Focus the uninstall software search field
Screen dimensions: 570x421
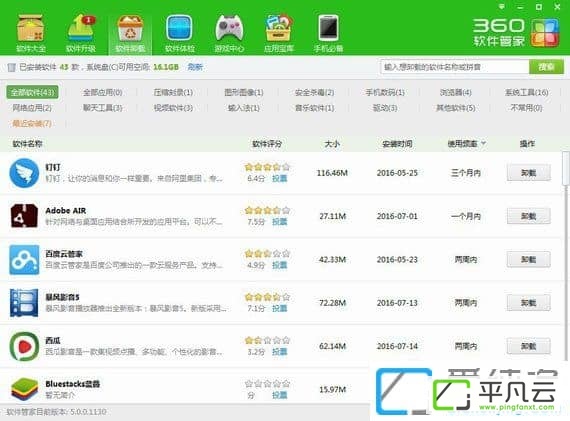tap(454, 67)
